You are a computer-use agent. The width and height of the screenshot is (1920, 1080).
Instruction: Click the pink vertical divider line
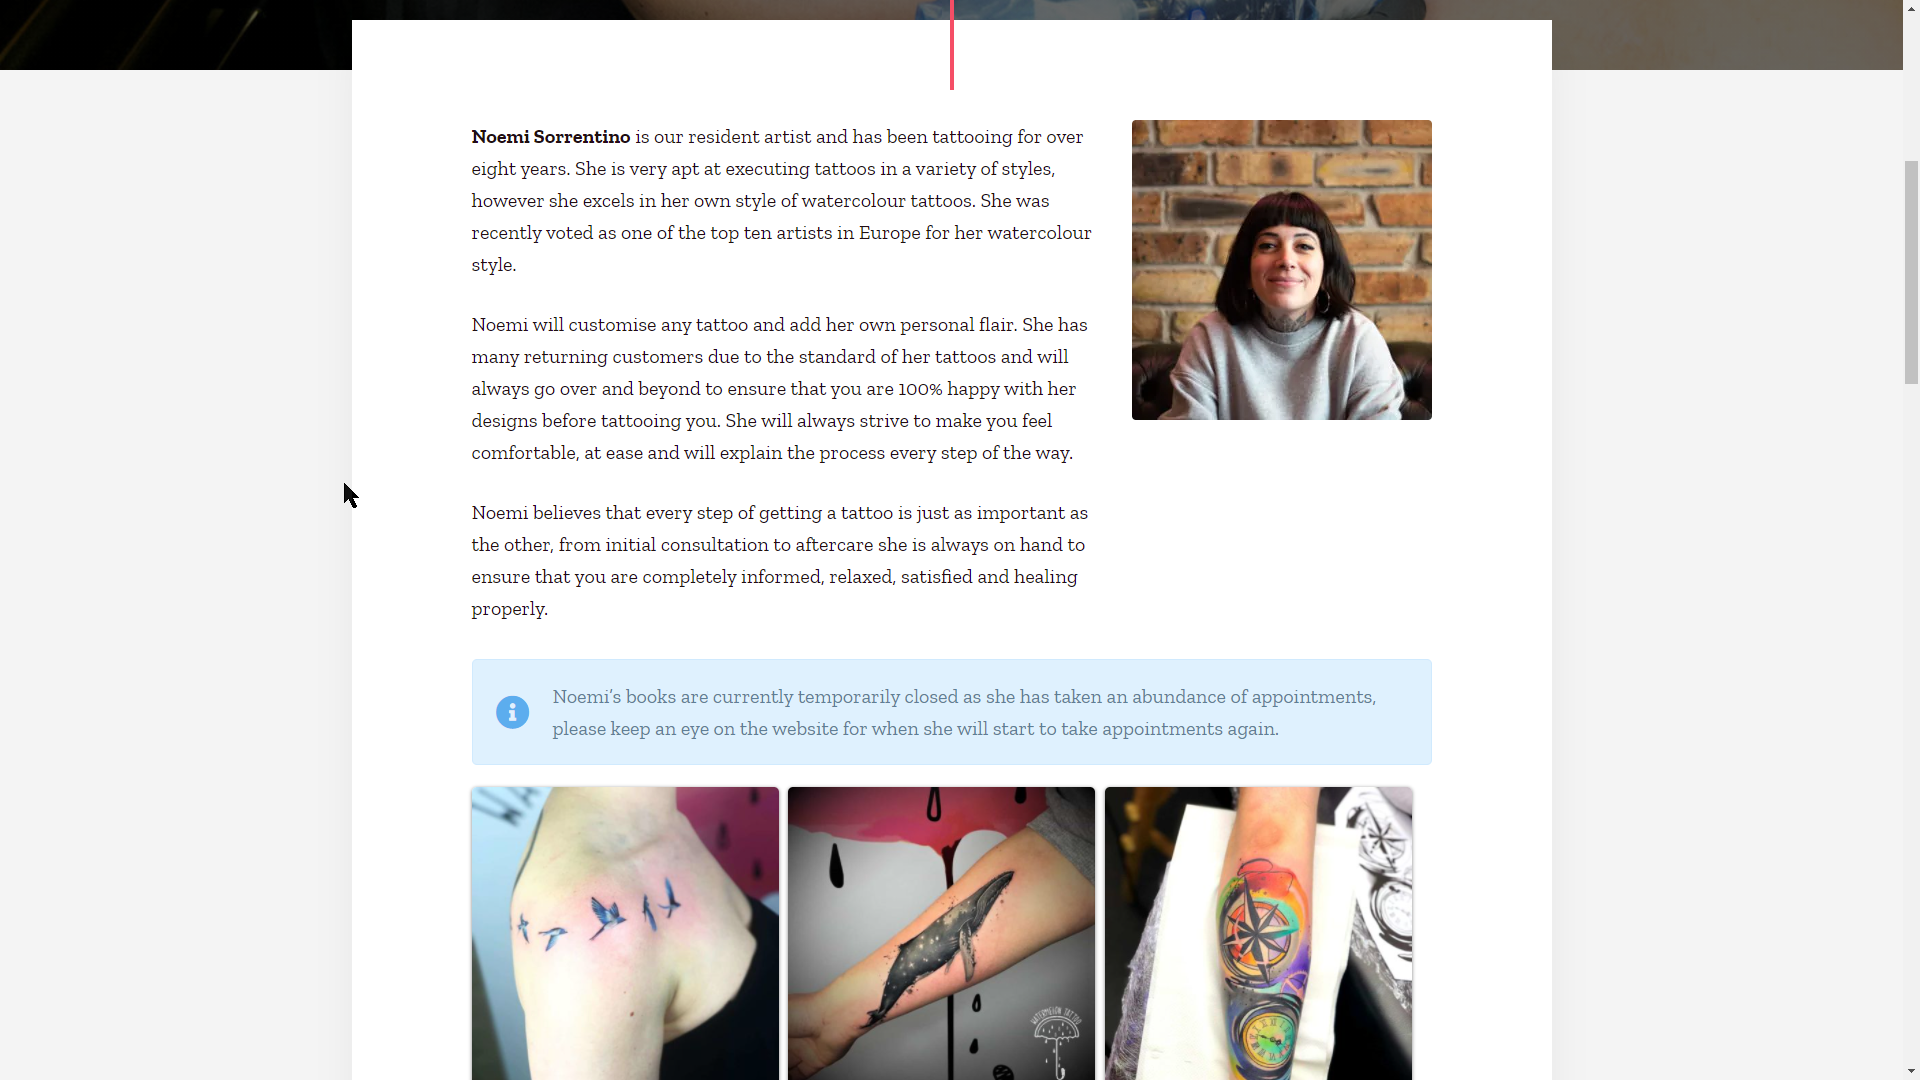point(951,45)
